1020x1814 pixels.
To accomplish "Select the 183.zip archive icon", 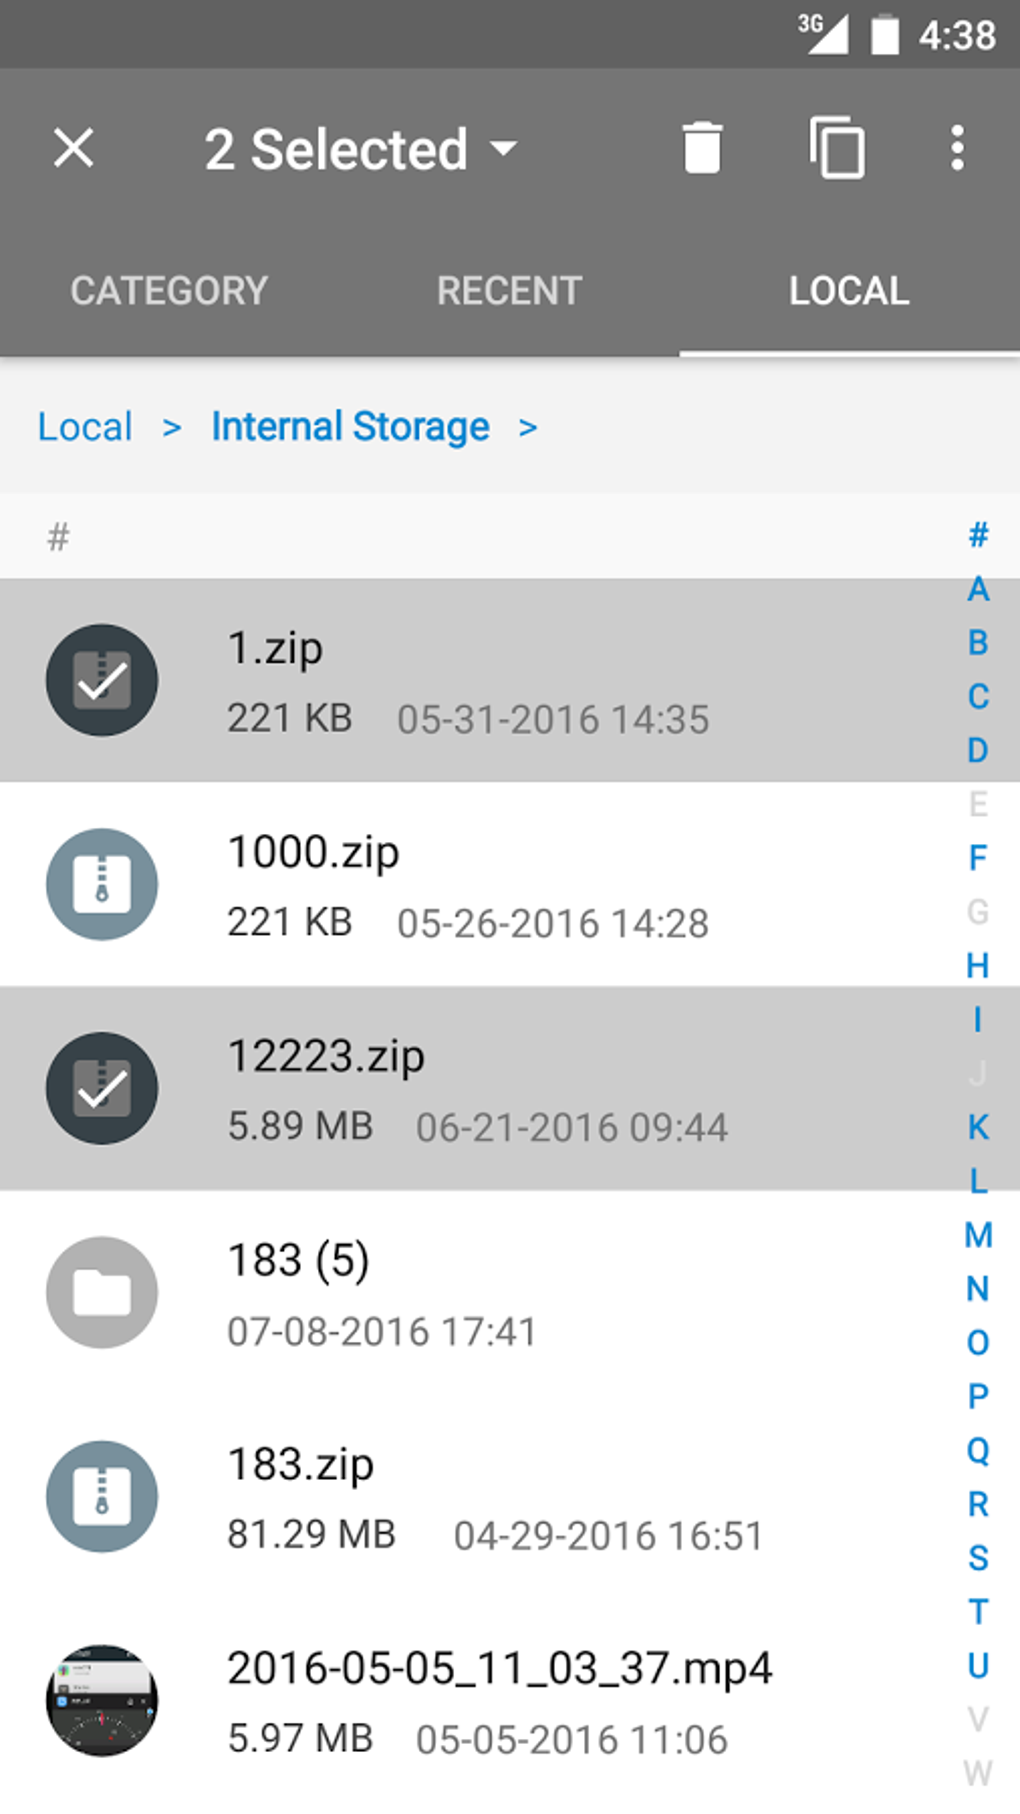I will pos(102,1496).
